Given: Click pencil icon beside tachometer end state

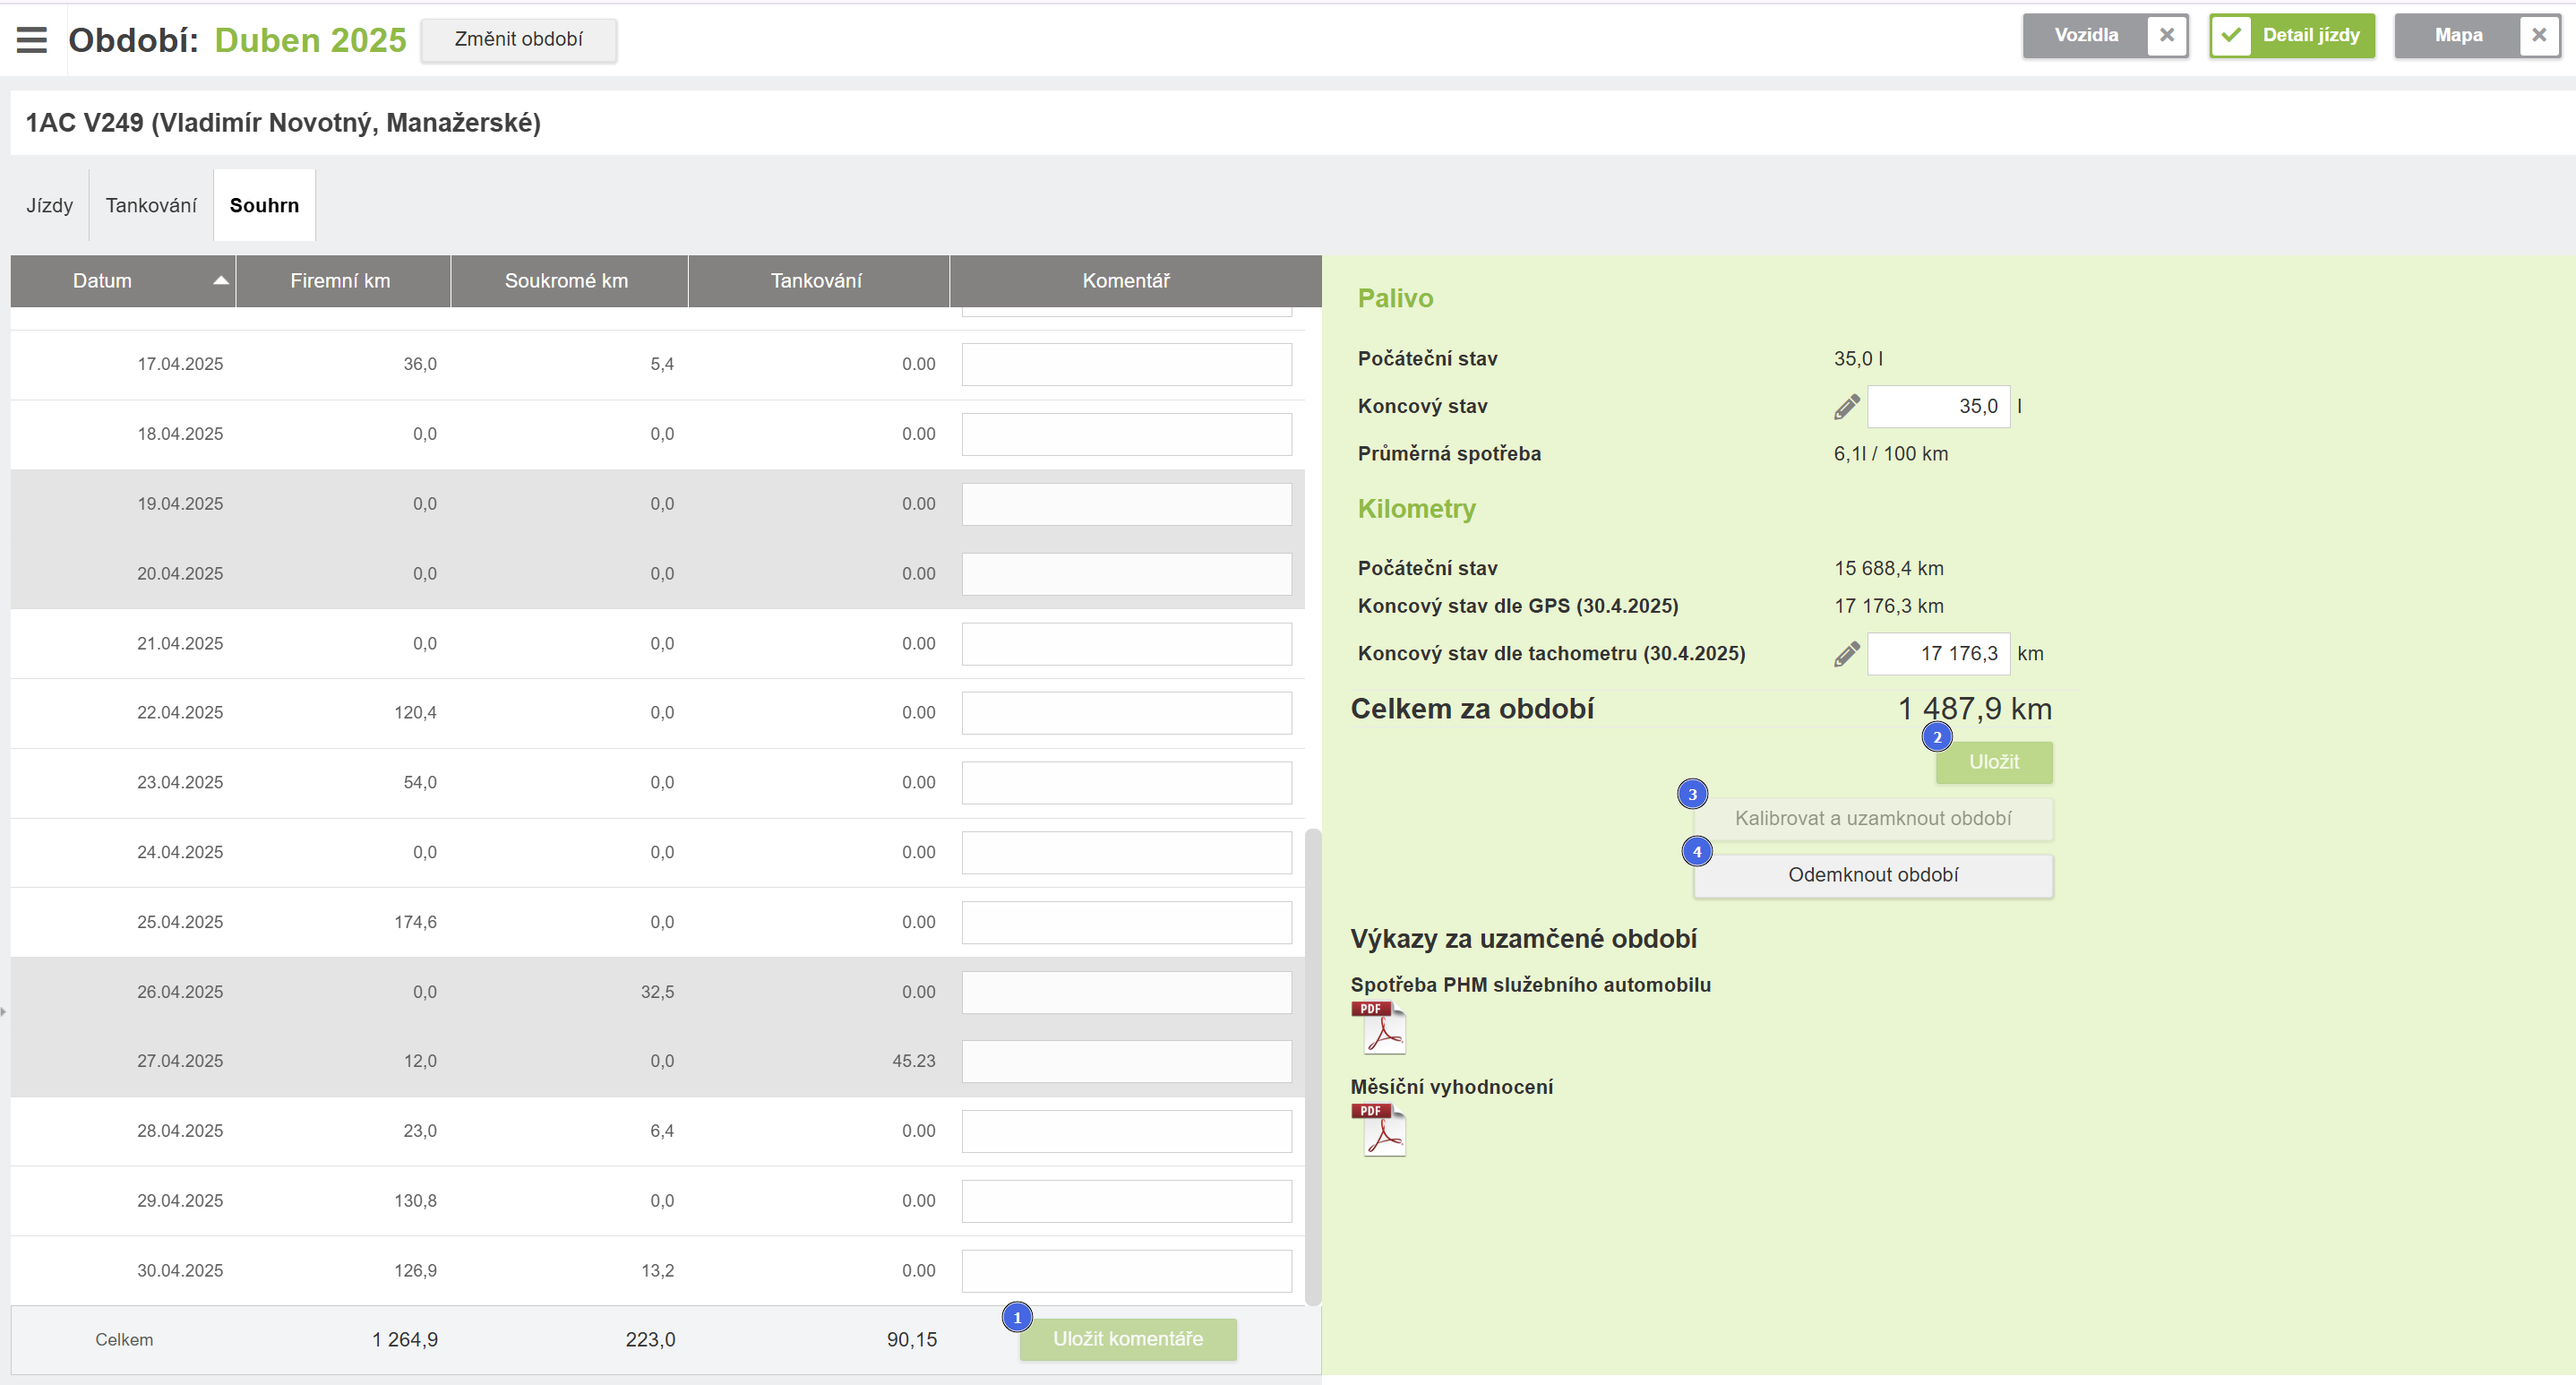Looking at the screenshot, I should coord(1846,654).
